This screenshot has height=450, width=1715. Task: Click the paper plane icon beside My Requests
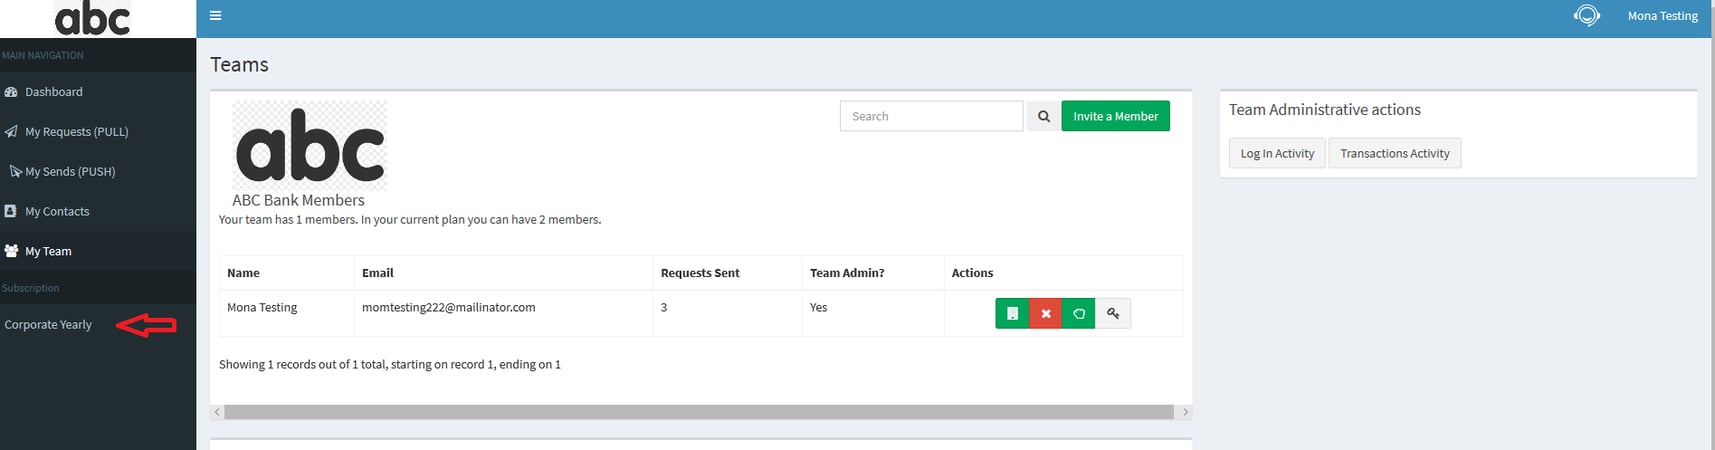pos(11,132)
